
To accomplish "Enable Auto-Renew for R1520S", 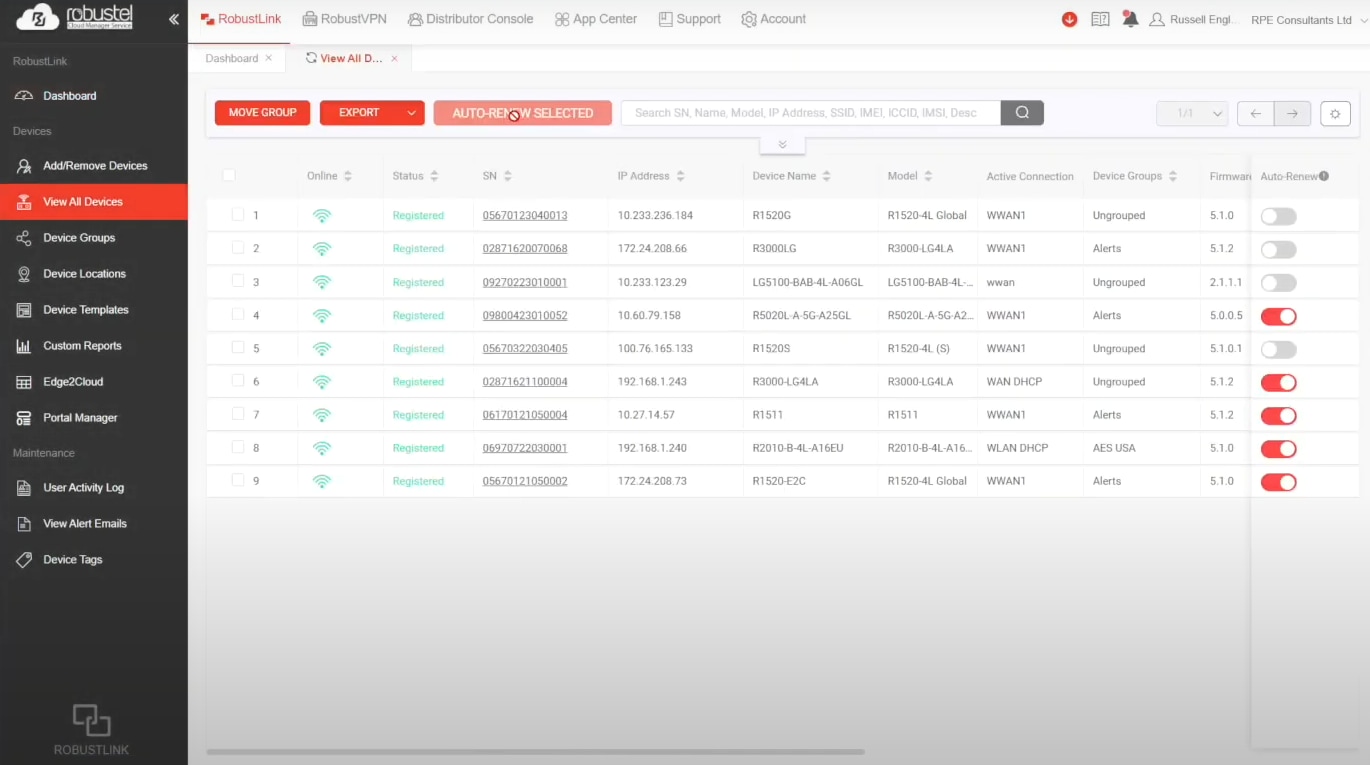I will [x=1278, y=349].
